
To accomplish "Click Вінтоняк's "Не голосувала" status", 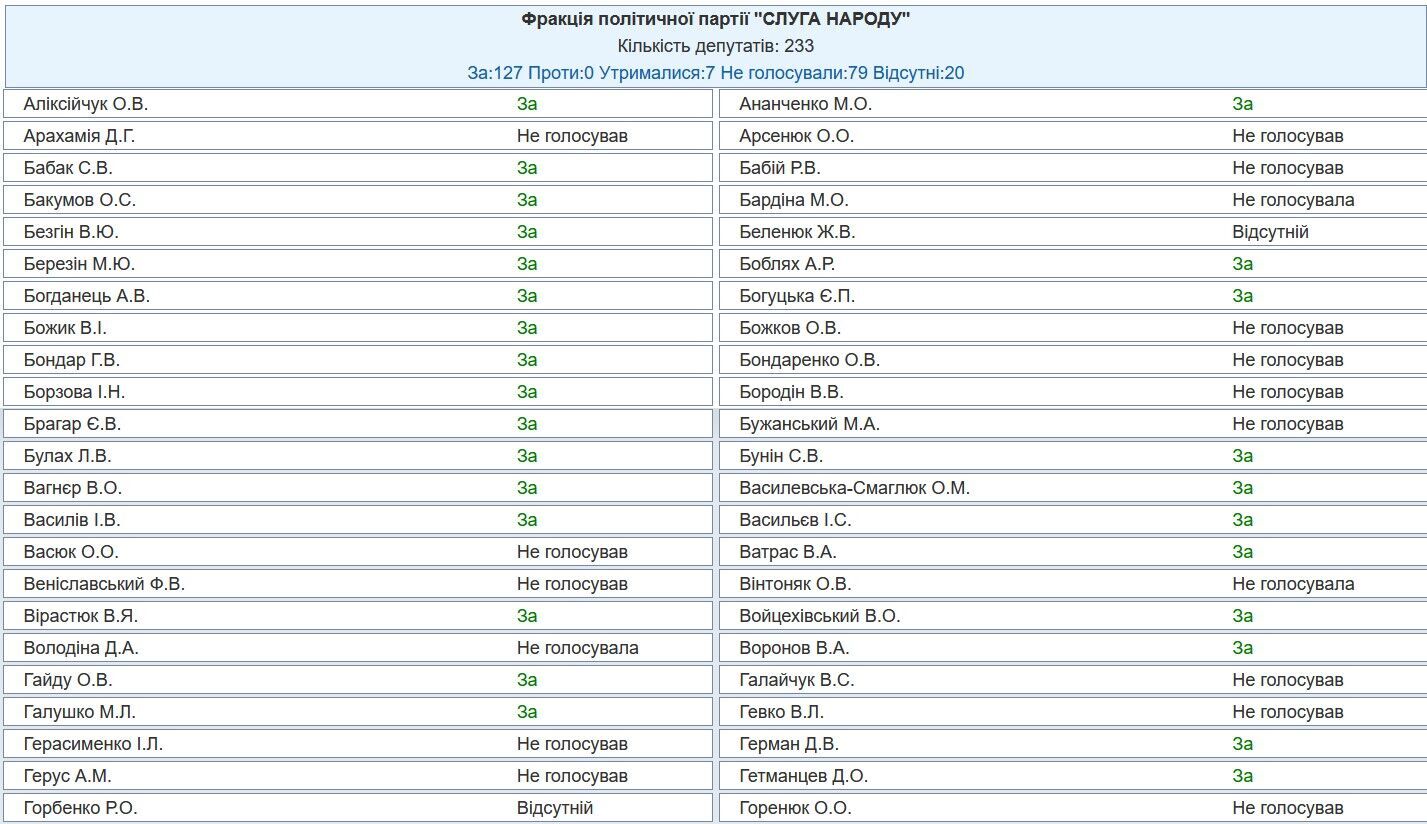I will (x=1294, y=584).
